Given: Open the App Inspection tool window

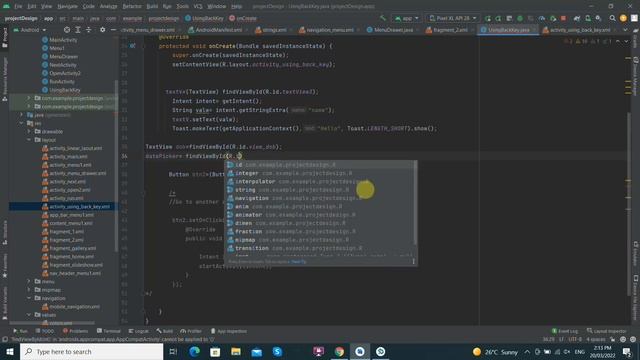Looking at the screenshot, I should tap(229, 331).
